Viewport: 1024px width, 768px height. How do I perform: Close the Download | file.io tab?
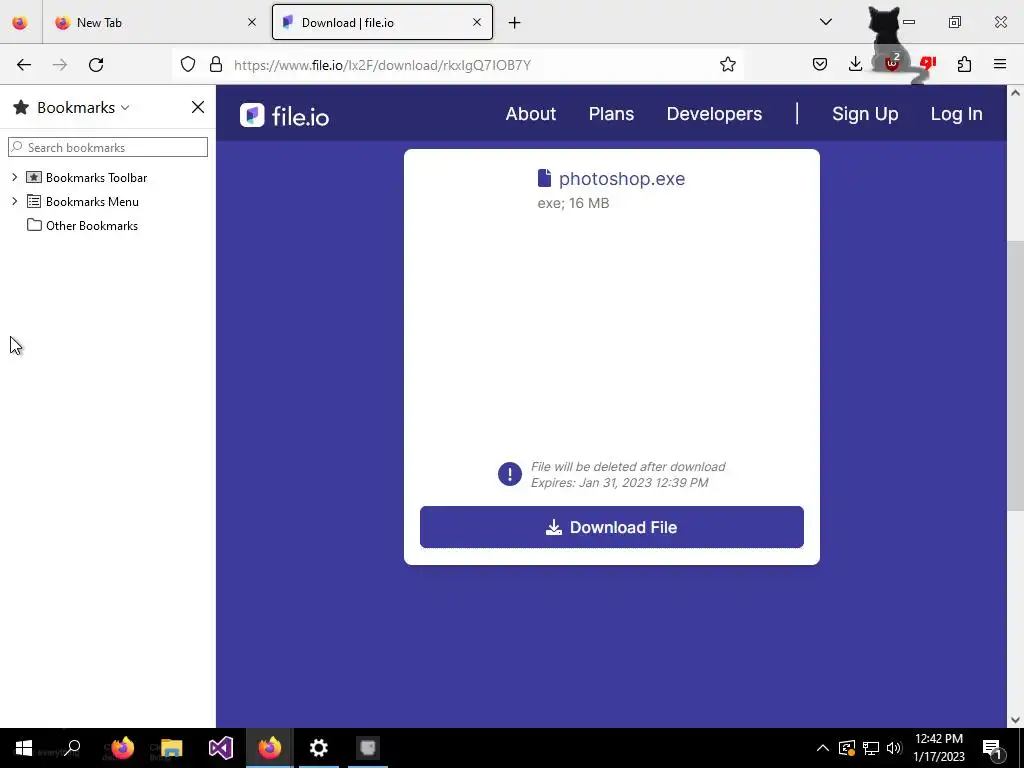(x=477, y=22)
